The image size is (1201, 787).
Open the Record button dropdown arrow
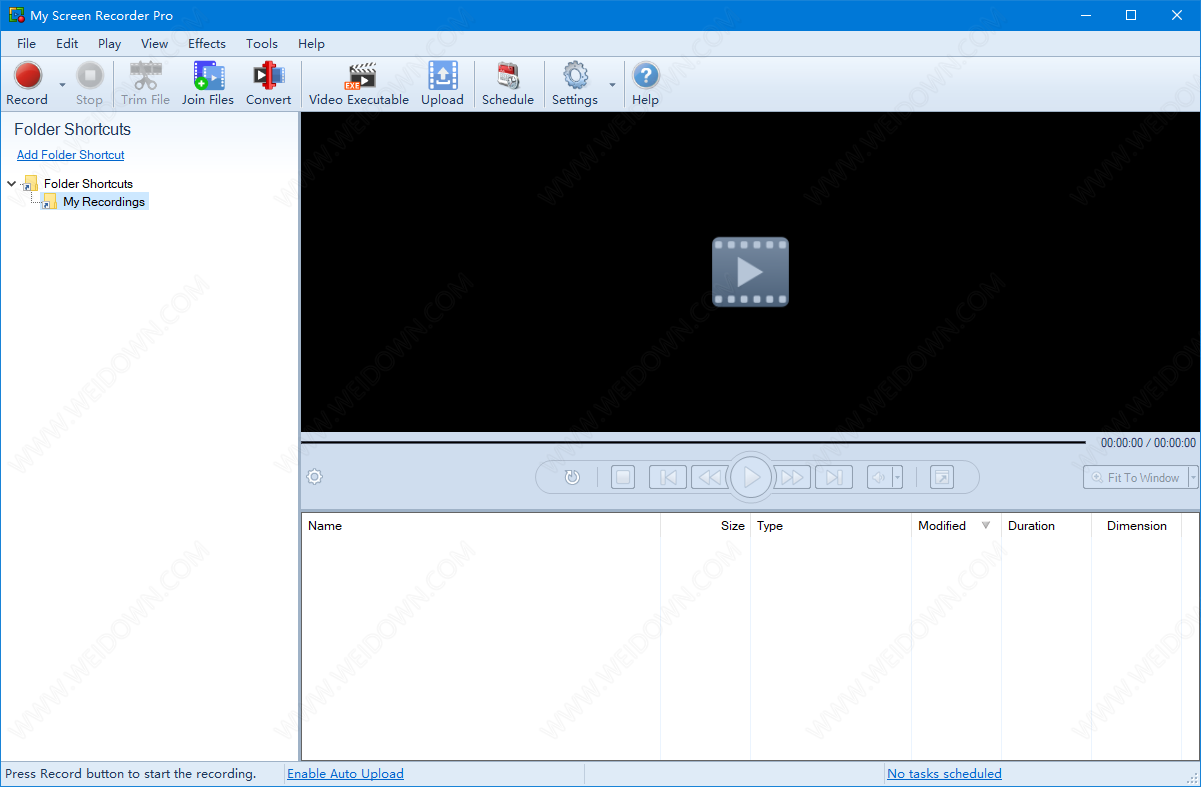(x=62, y=85)
